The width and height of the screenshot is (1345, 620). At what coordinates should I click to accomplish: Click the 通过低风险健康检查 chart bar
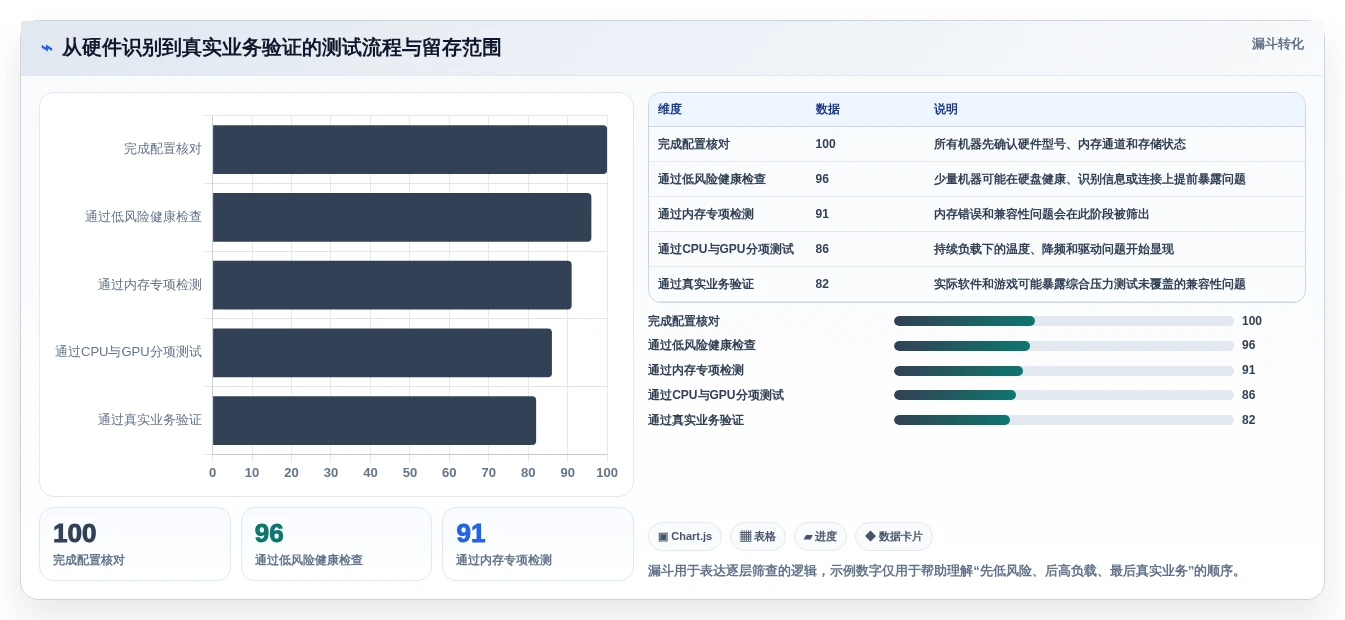(x=402, y=217)
